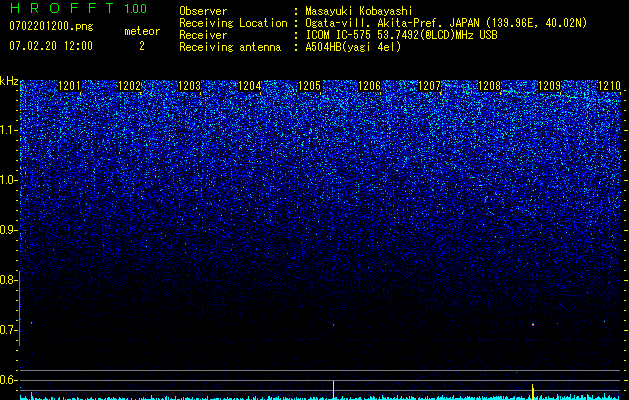The width and height of the screenshot is (629, 400).
Task: Click the 1201 time marker
Action: [69, 85]
